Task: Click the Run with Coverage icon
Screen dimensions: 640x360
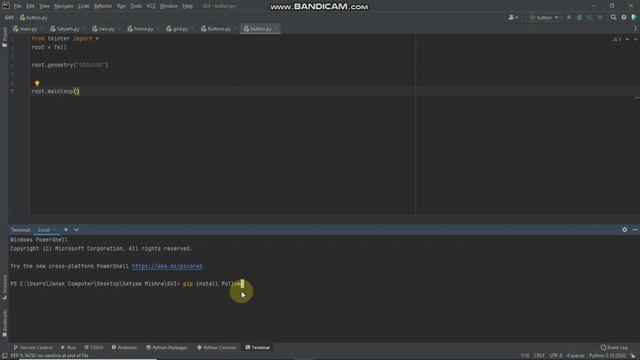Action: point(590,18)
